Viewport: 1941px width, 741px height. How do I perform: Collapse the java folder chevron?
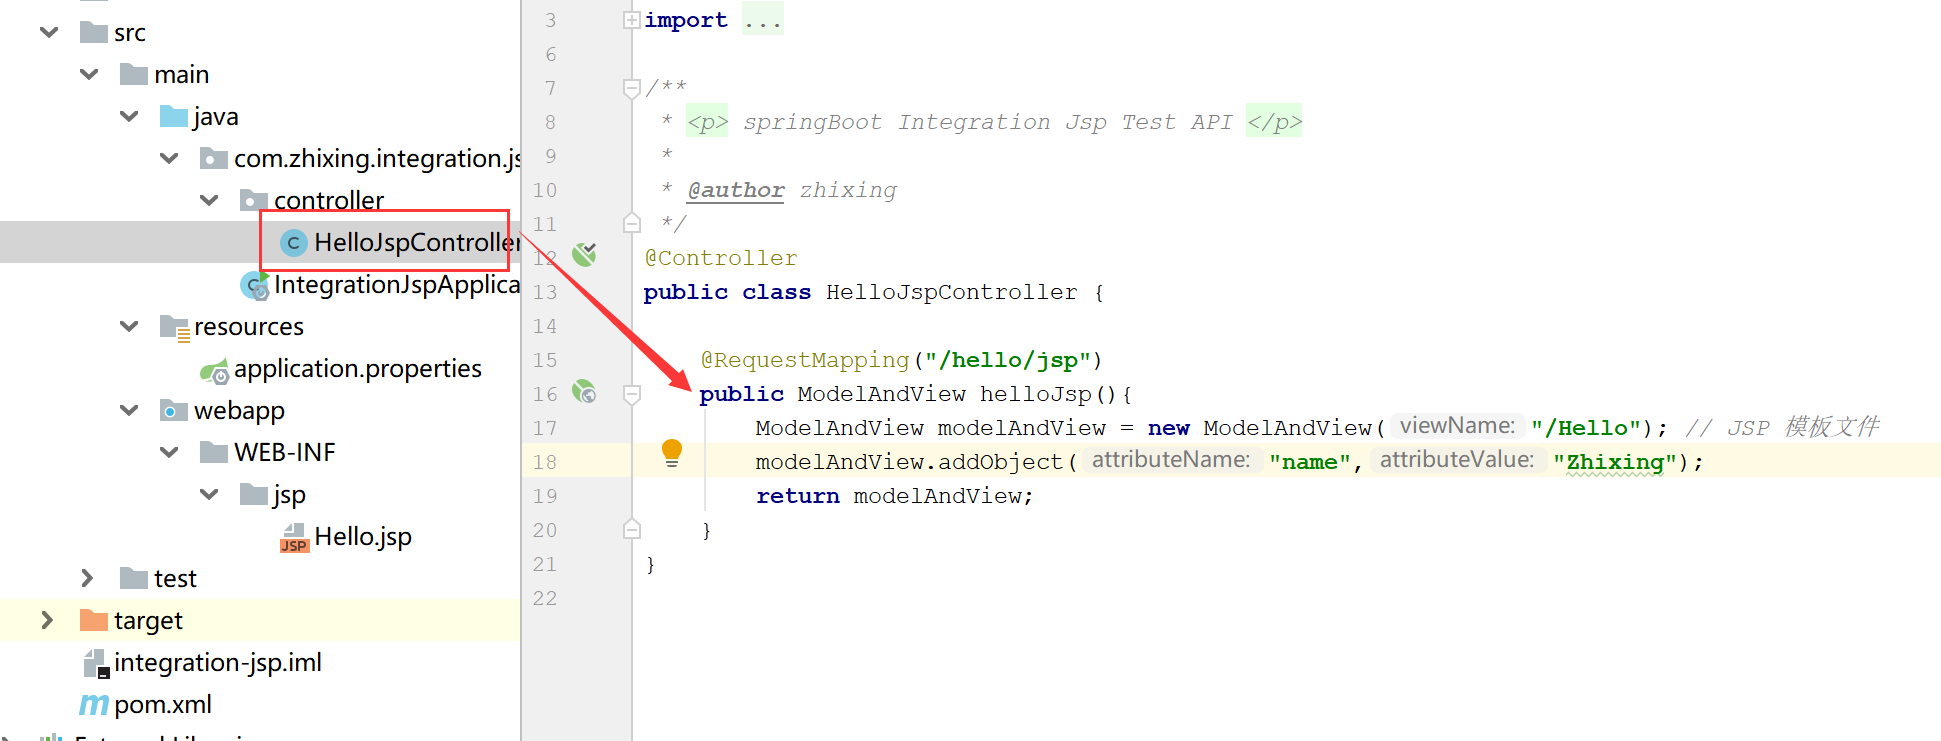[x=129, y=116]
